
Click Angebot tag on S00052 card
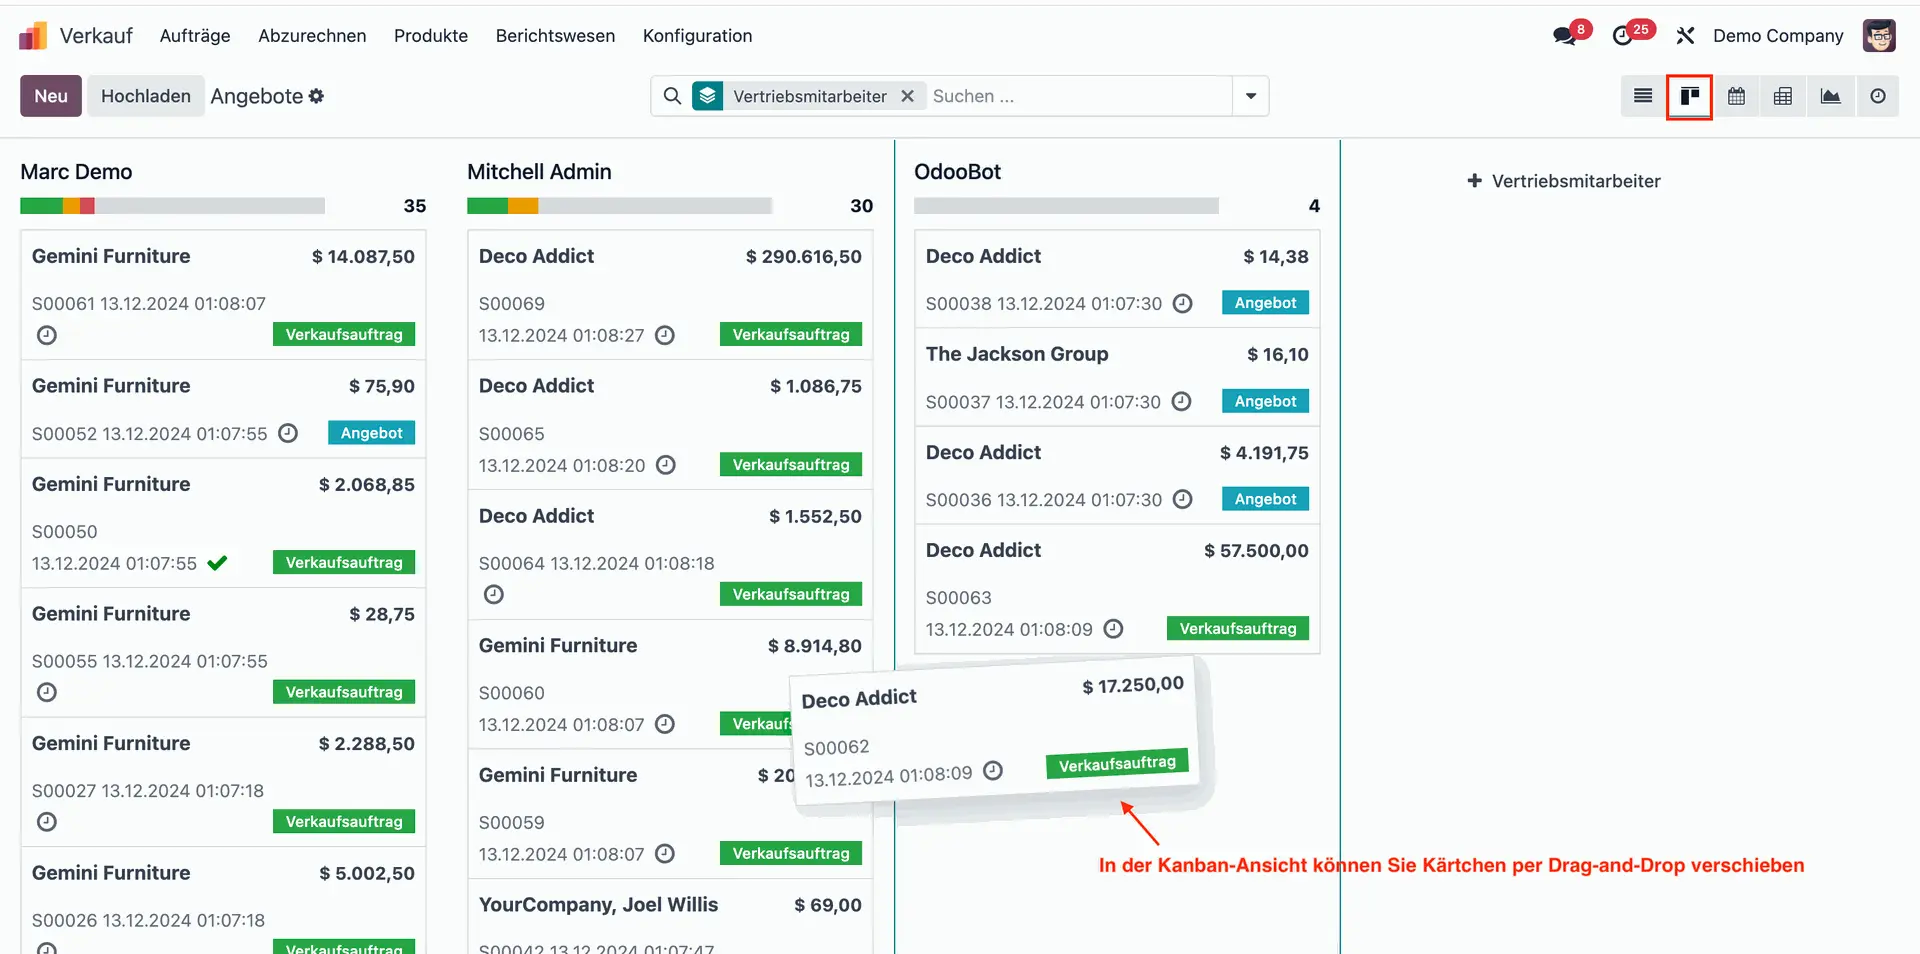point(371,433)
